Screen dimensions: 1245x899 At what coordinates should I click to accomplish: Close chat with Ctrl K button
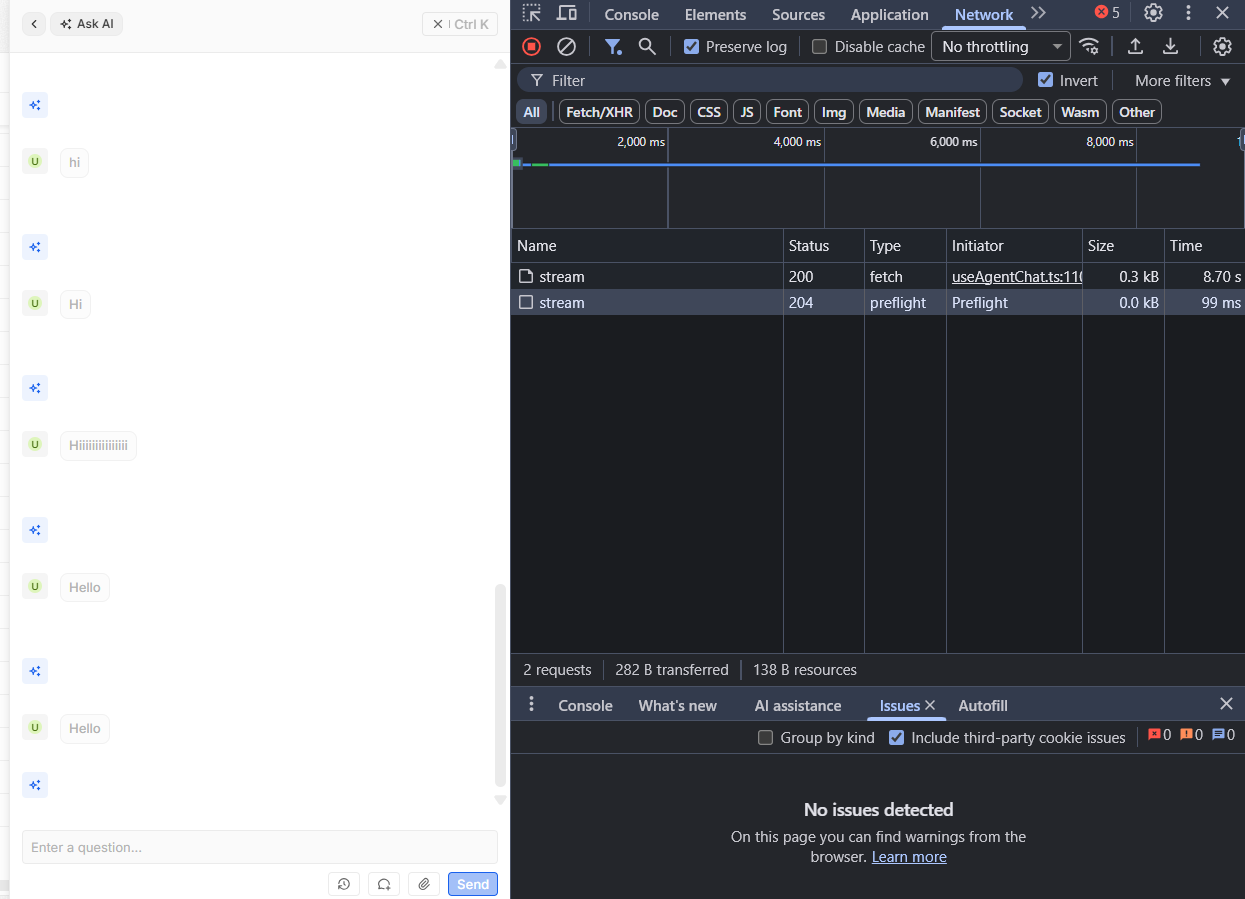(460, 24)
